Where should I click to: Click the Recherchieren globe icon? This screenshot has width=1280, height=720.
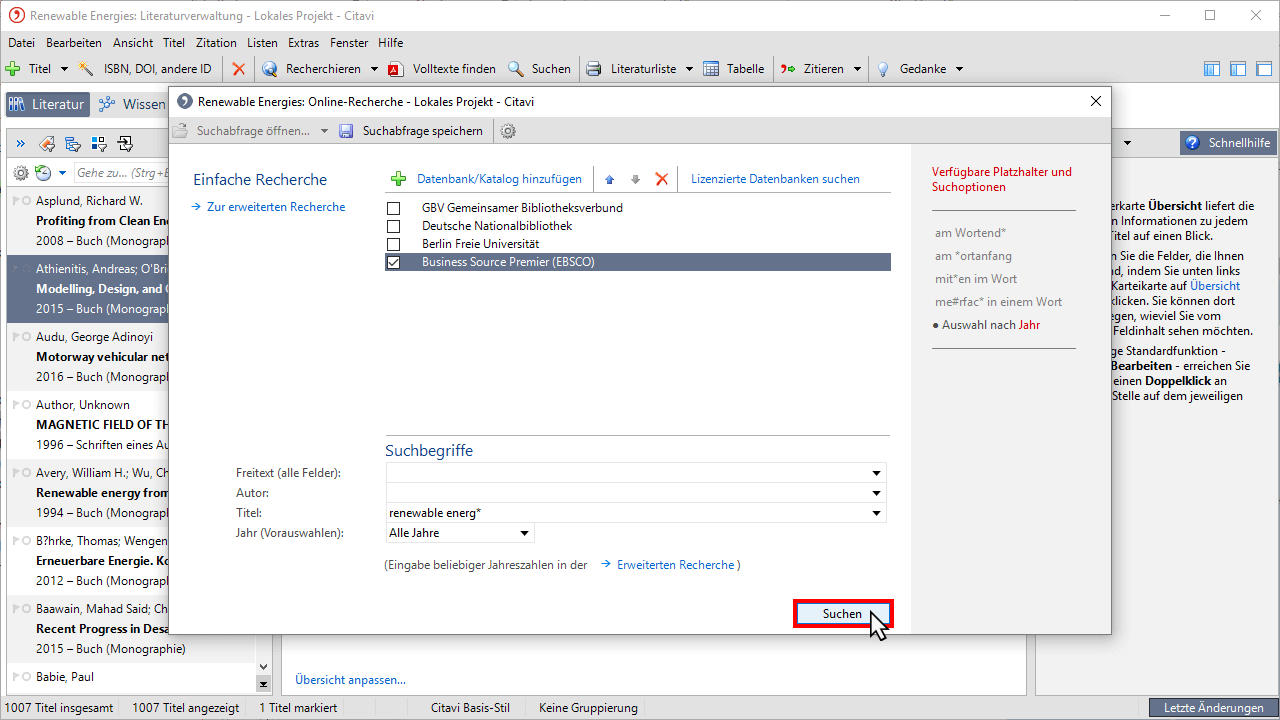click(270, 69)
